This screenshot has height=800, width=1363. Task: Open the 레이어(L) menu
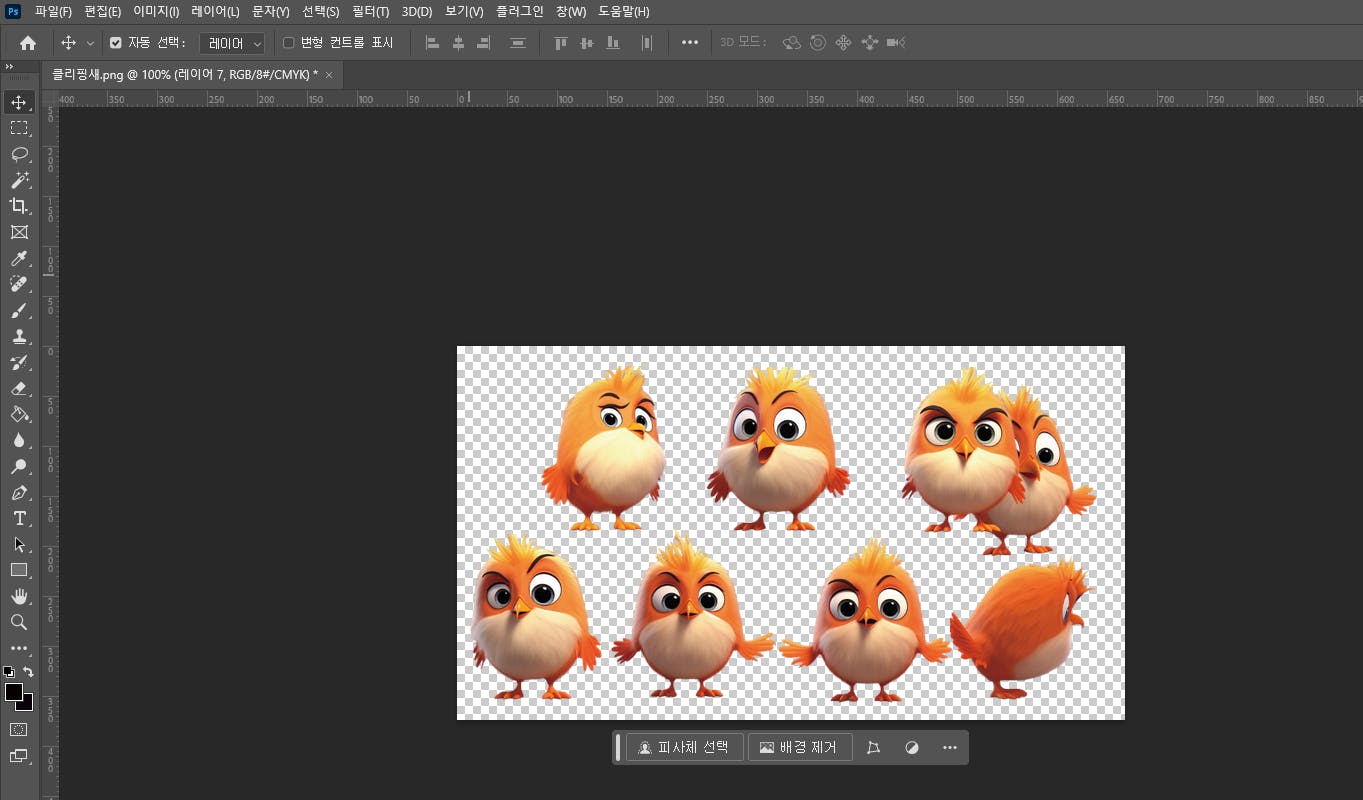tap(215, 11)
